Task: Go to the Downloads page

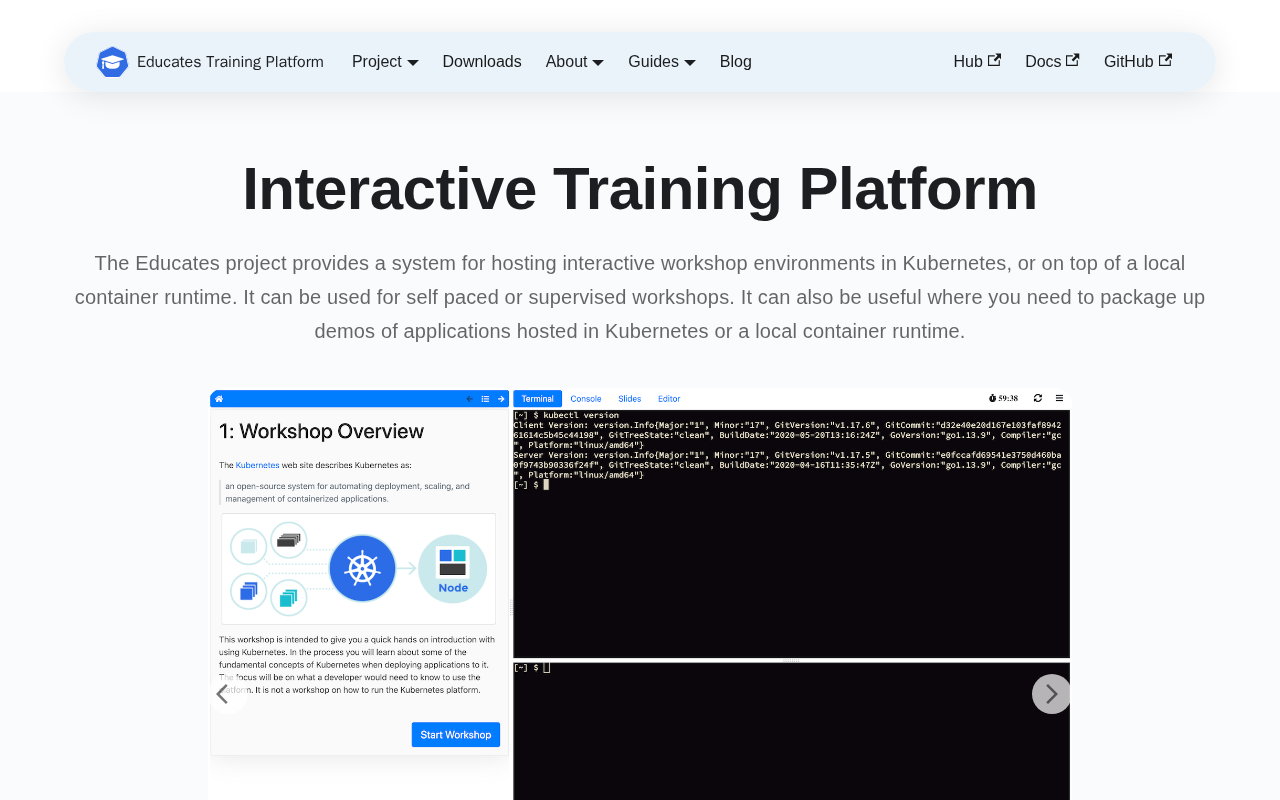Action: pyautogui.click(x=482, y=62)
